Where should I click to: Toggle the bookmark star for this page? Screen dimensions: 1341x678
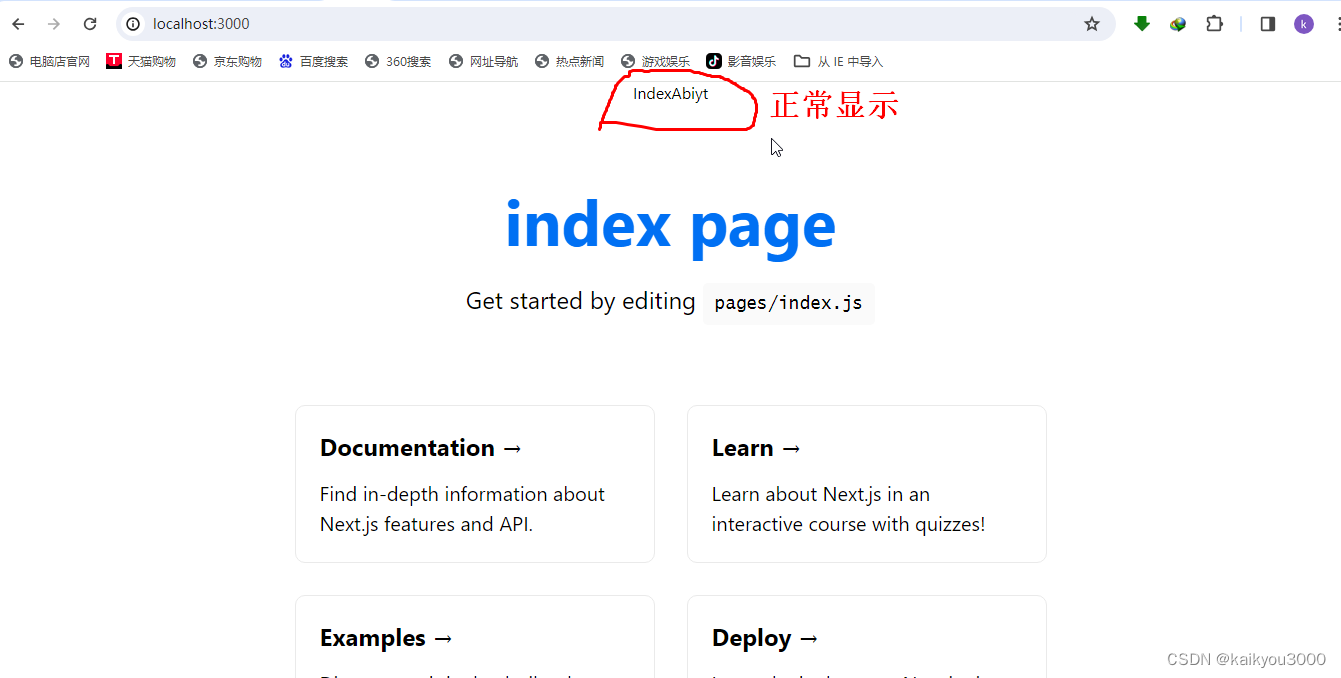click(x=1091, y=23)
